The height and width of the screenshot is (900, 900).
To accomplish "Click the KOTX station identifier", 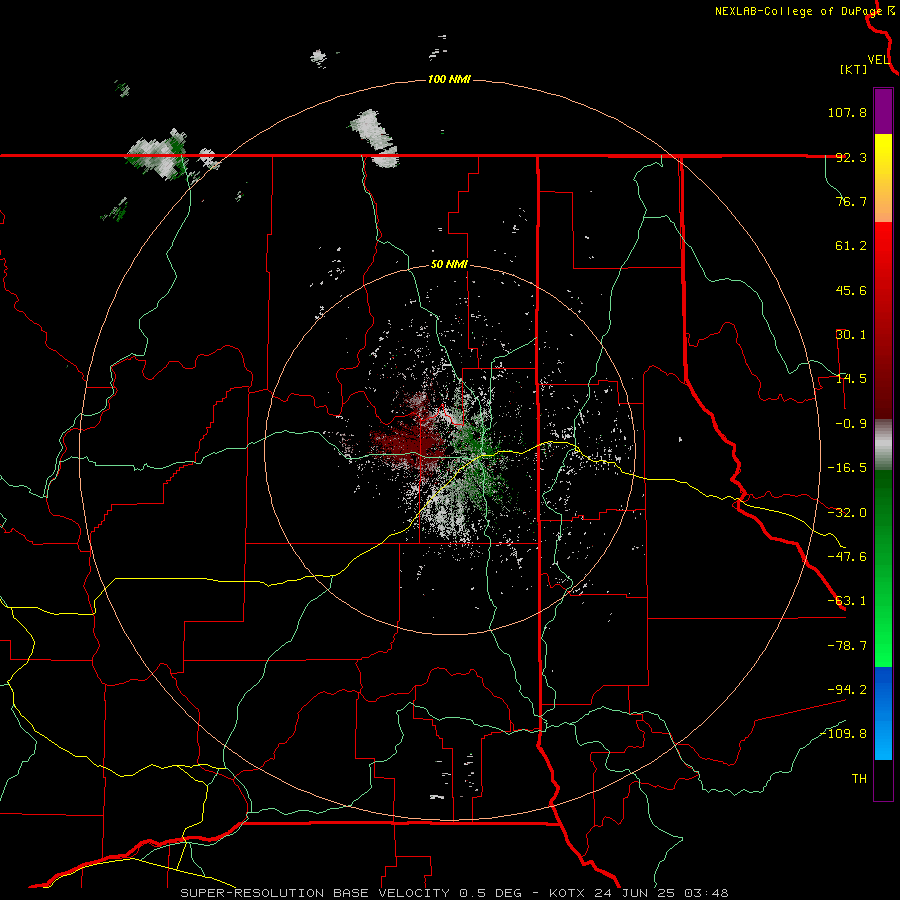I will tap(567, 893).
